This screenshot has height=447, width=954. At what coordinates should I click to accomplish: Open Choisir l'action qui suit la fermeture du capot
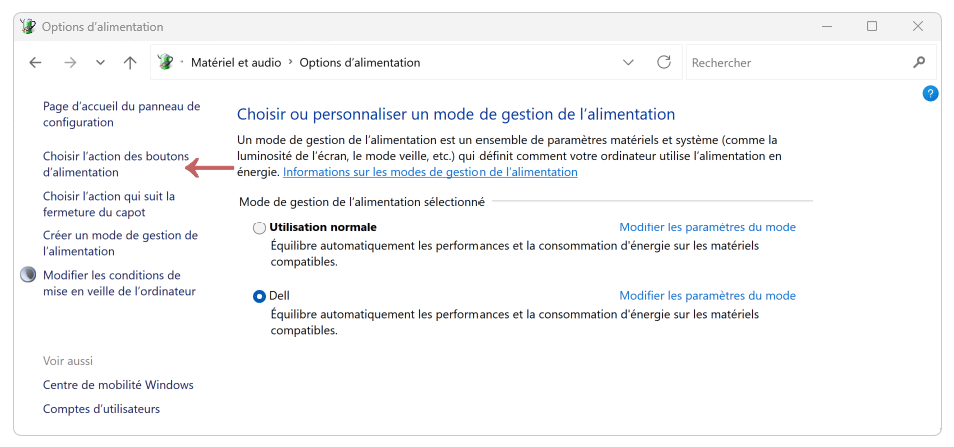tap(109, 204)
